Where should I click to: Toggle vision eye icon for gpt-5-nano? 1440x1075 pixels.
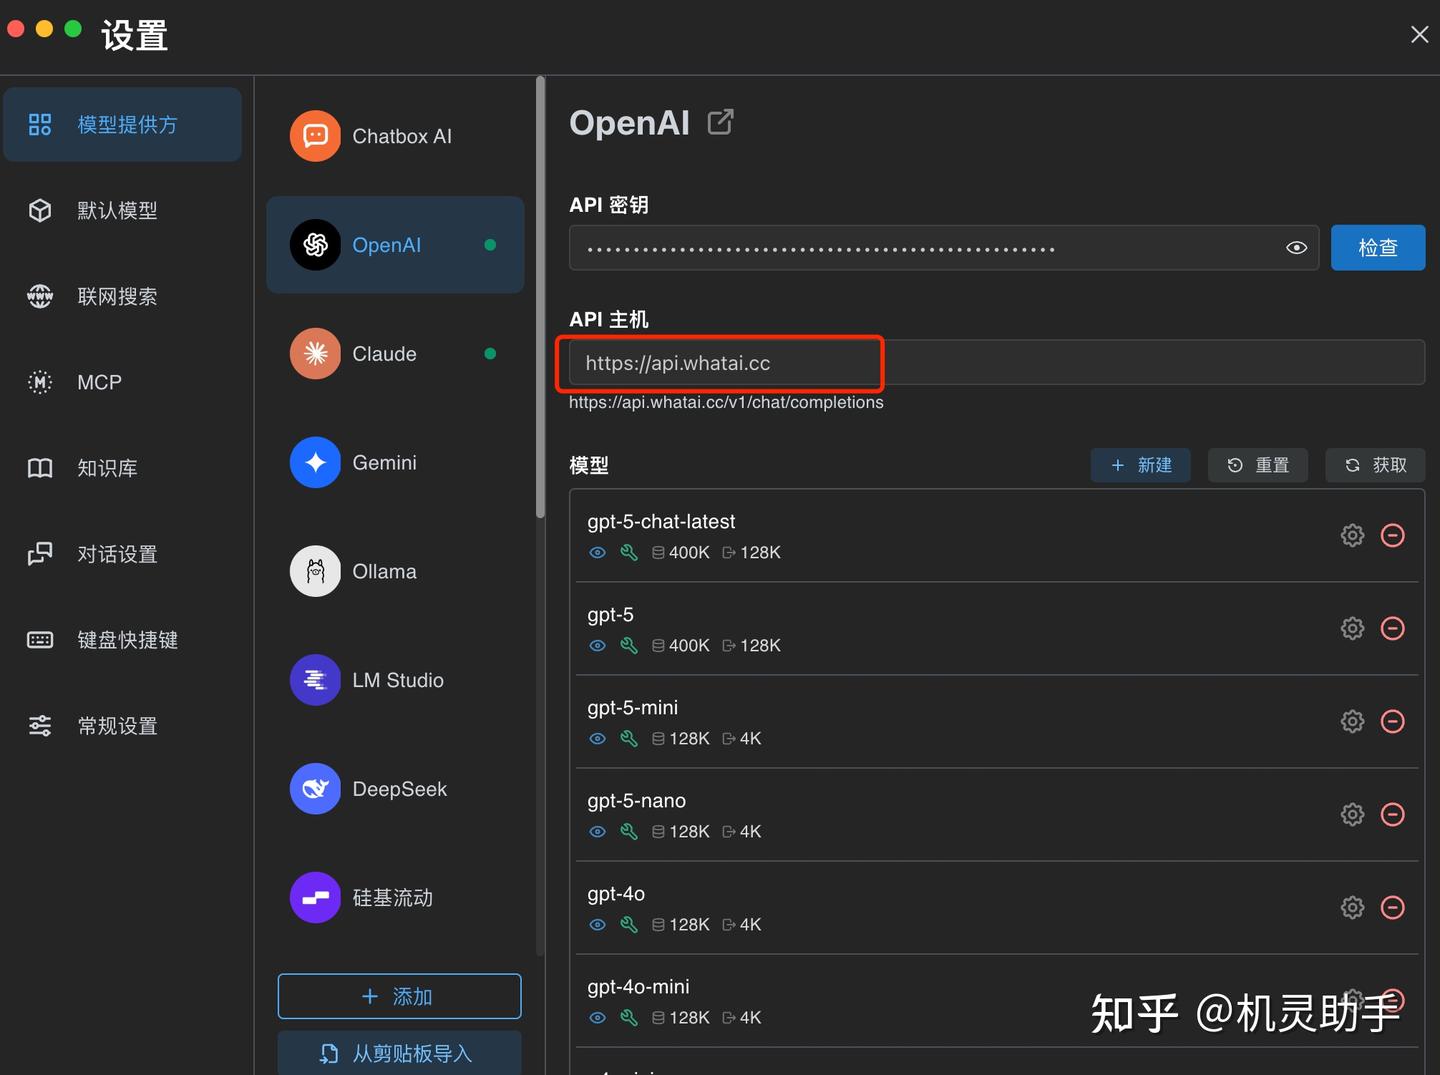[x=597, y=831]
